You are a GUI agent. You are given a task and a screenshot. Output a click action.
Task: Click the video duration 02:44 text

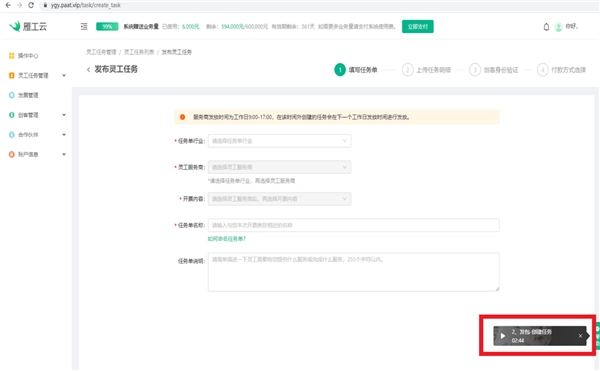pos(518,340)
